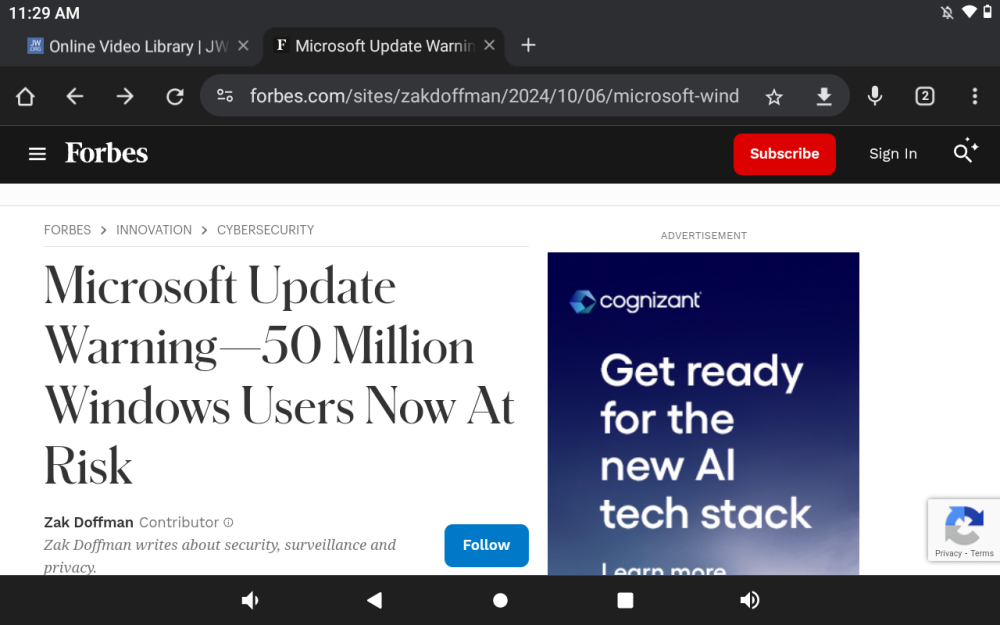1000x625 pixels.
Task: Open the Chrome three-dot menu
Action: pyautogui.click(x=975, y=96)
